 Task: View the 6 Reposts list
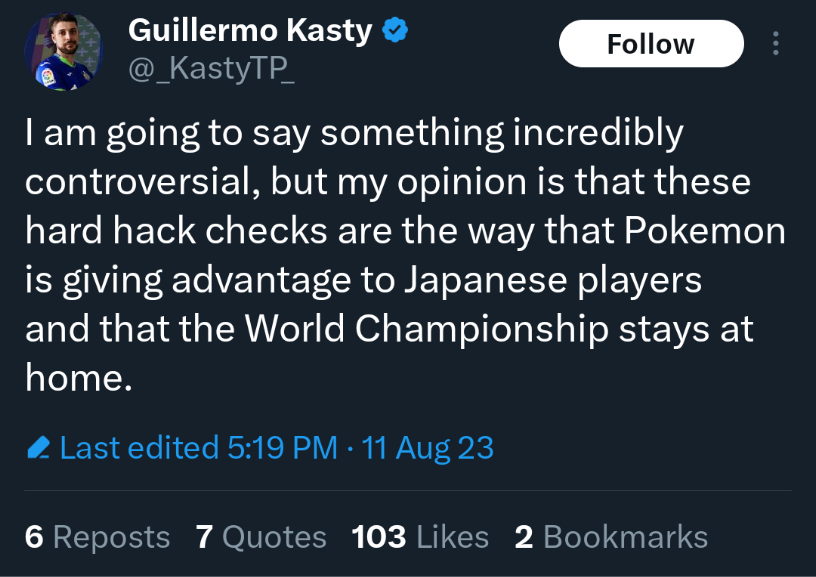pos(97,537)
